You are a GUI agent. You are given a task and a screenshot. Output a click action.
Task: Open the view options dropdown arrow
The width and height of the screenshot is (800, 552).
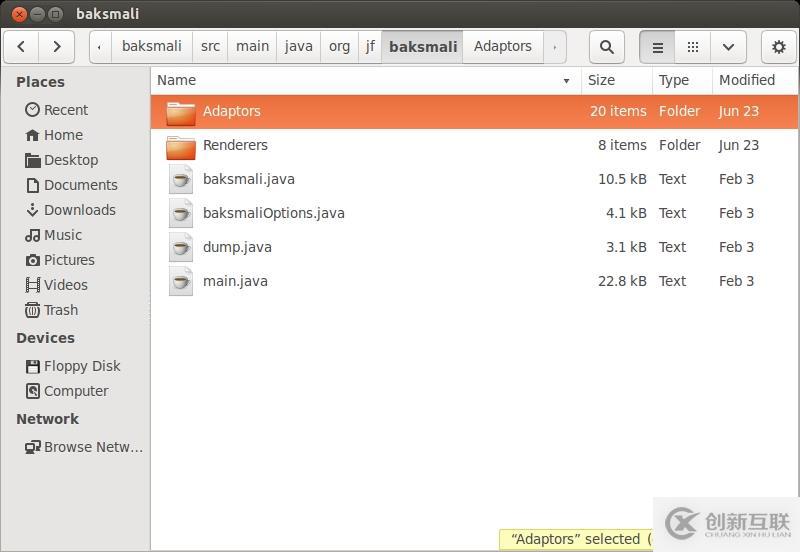tap(728, 47)
